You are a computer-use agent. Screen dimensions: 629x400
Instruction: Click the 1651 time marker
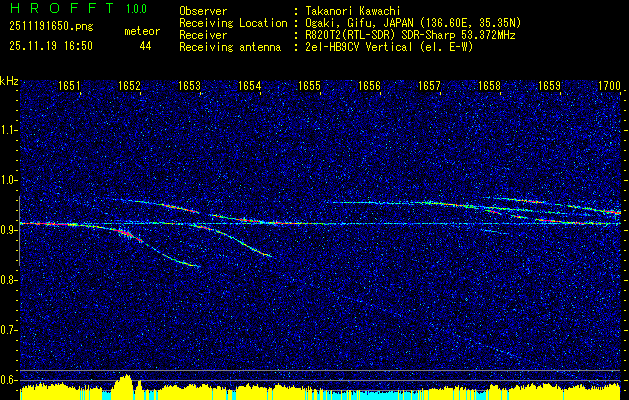pyautogui.click(x=69, y=85)
